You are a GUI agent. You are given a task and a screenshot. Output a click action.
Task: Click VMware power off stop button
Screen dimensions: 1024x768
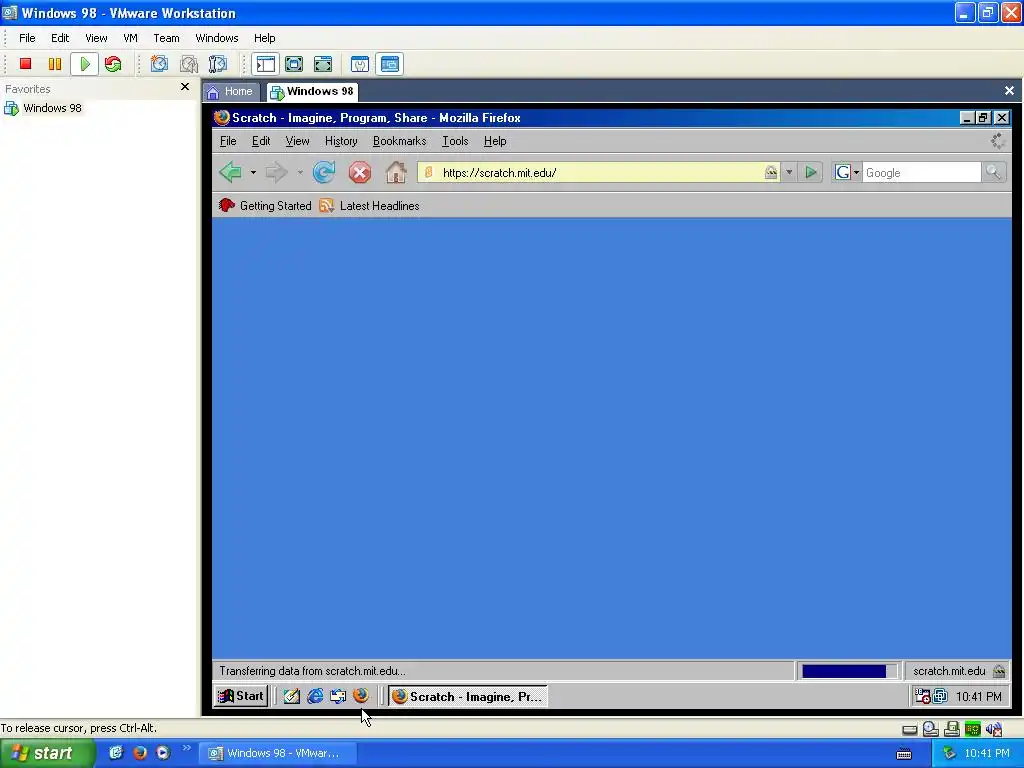click(25, 64)
